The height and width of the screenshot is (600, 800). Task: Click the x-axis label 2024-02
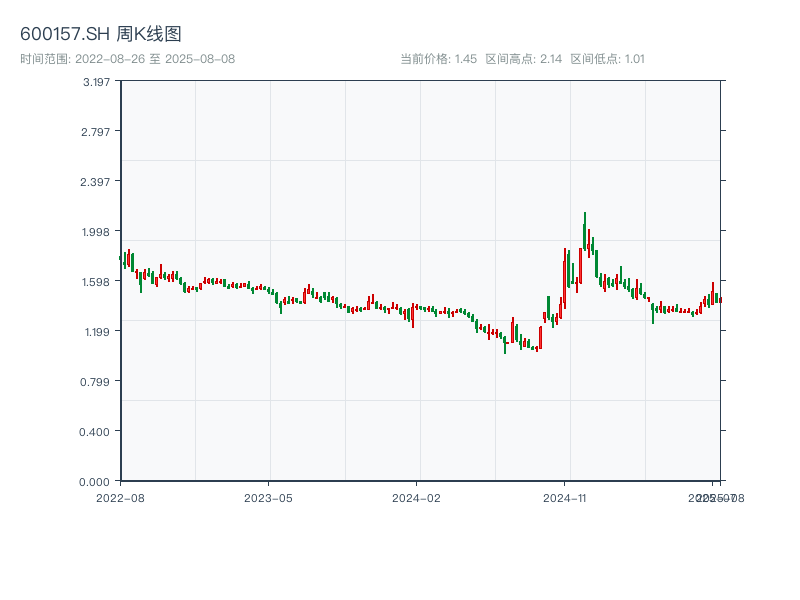point(416,498)
